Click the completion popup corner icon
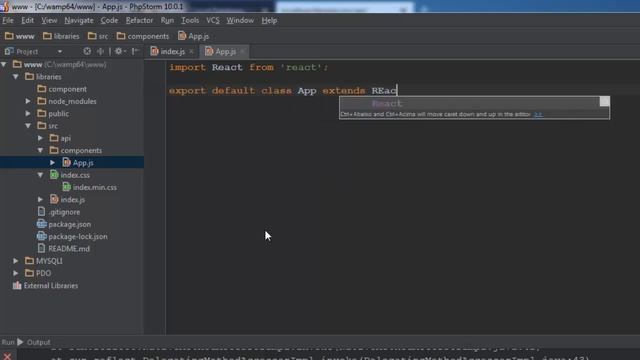This screenshot has width=640, height=360. tap(604, 102)
